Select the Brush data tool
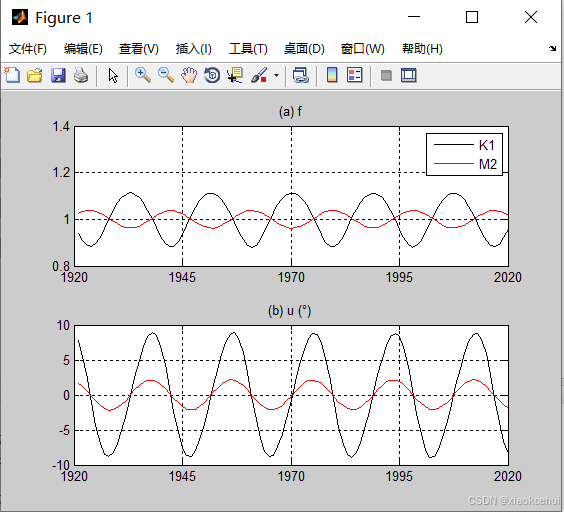This screenshot has height=512, width=564. [x=259, y=76]
